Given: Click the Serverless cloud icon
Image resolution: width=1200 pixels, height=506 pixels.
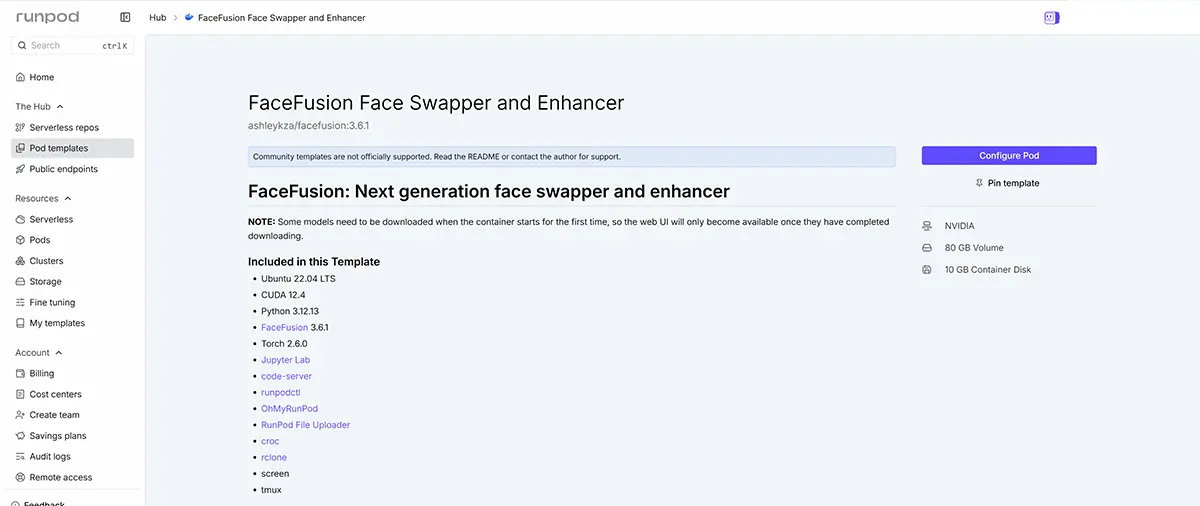Looking at the screenshot, I should coord(21,219).
